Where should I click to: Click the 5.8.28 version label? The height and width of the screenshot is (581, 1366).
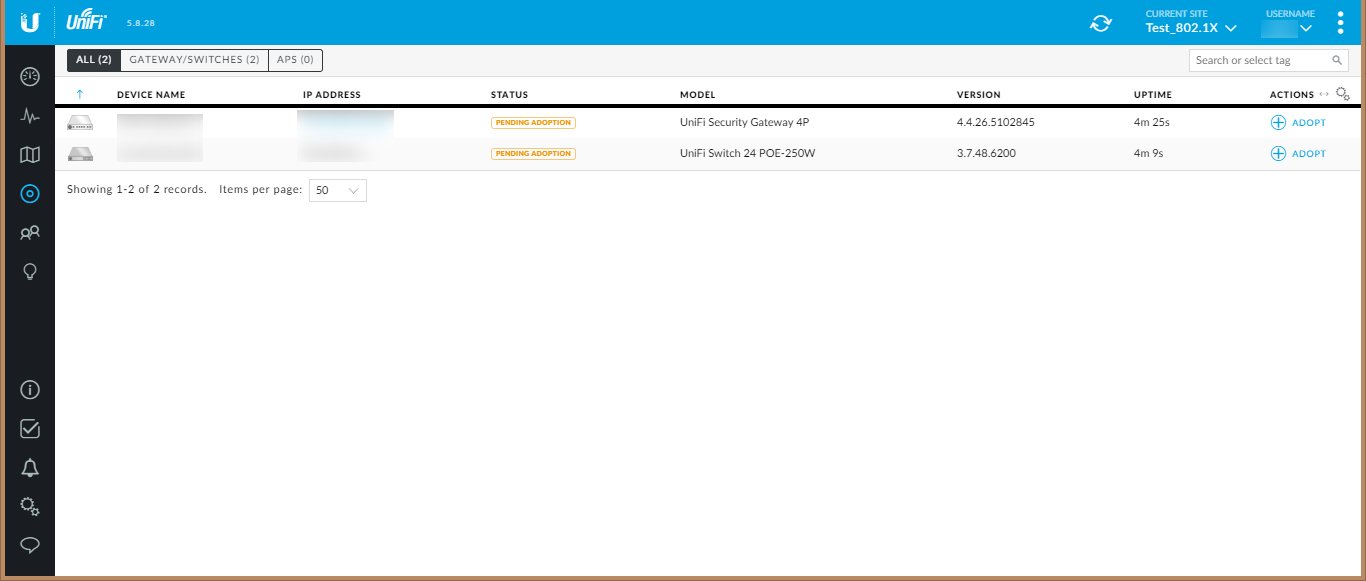coord(140,22)
